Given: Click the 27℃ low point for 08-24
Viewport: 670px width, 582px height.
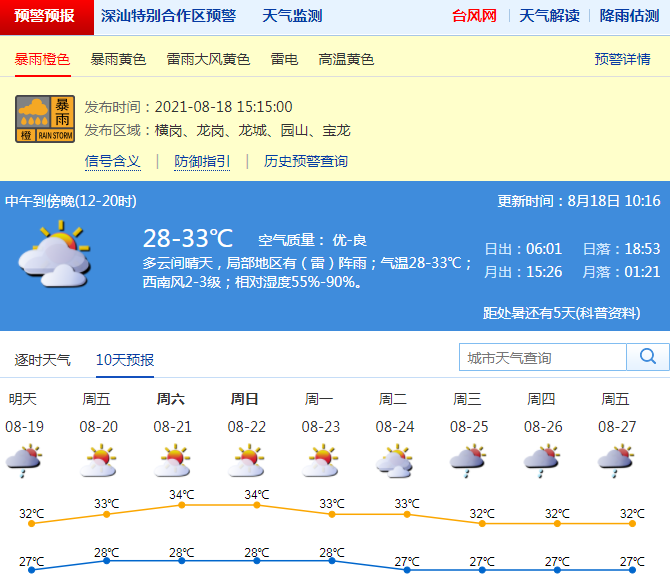Looking at the screenshot, I should 407,570.
